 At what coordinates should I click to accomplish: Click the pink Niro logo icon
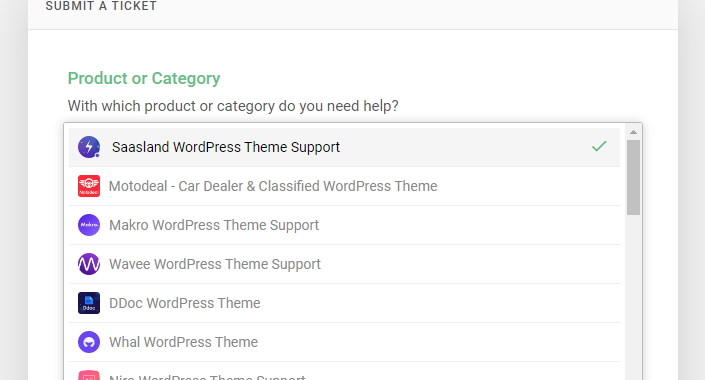tap(89, 375)
